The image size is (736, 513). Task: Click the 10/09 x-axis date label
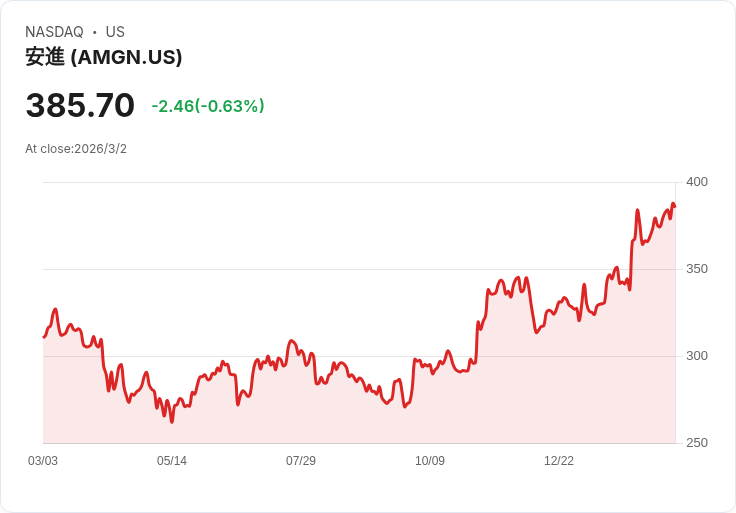(430, 461)
